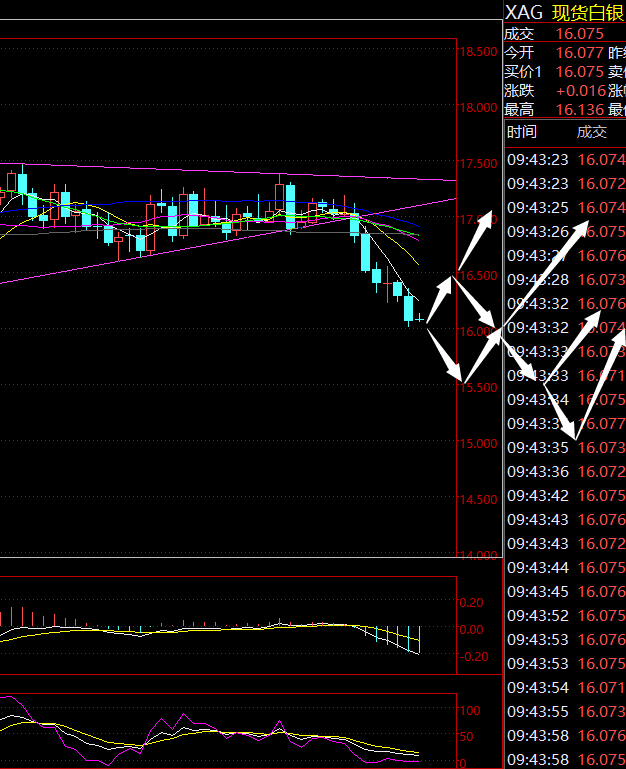Click the 涨跌 change value +0.016

coord(581,91)
